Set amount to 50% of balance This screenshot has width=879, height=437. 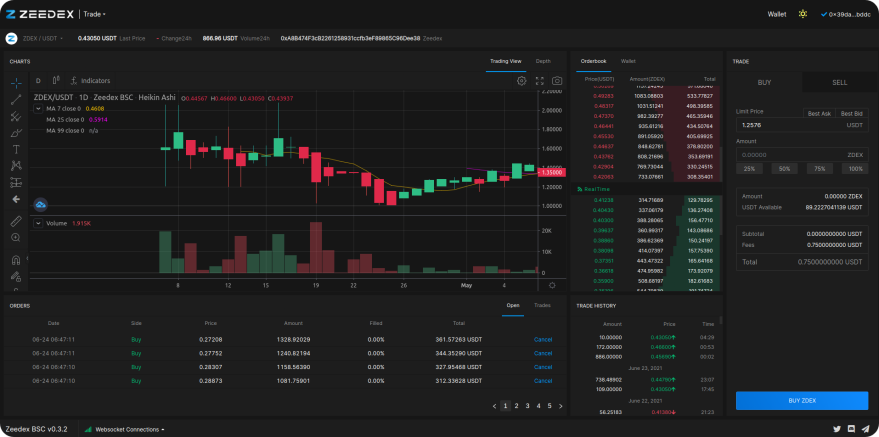pos(785,169)
